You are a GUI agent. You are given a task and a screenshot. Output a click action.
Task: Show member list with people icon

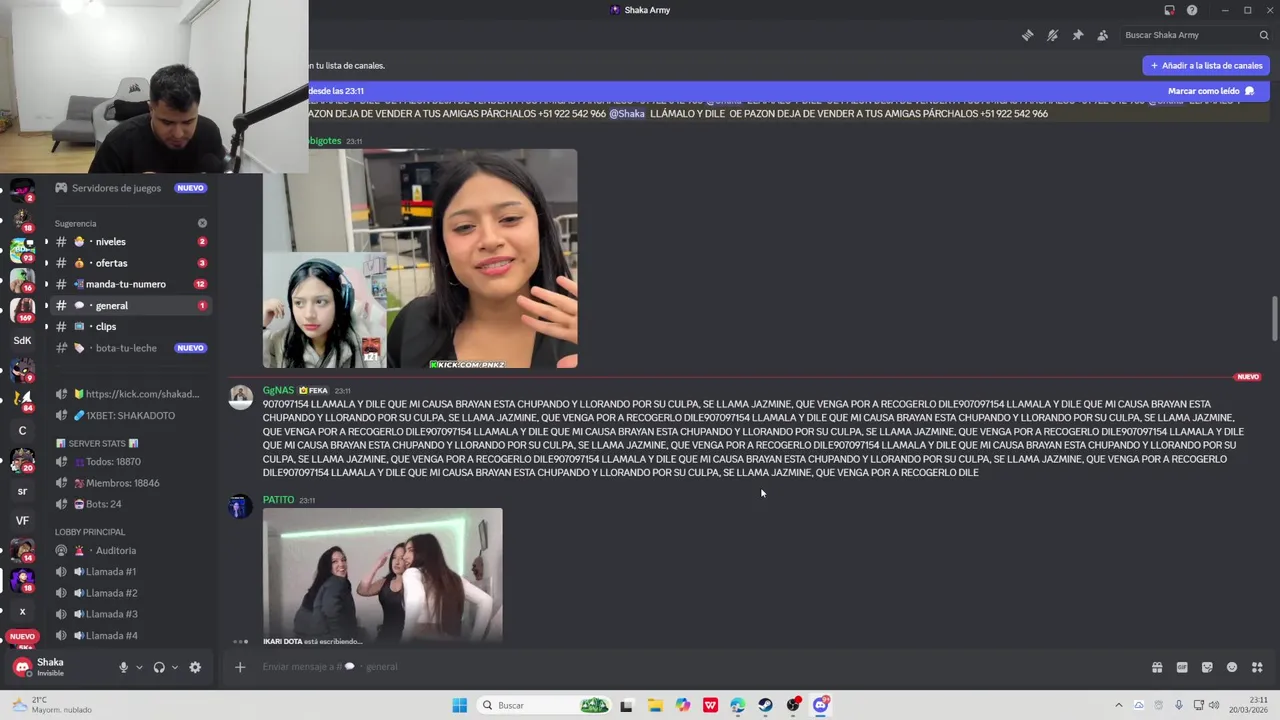(1102, 35)
